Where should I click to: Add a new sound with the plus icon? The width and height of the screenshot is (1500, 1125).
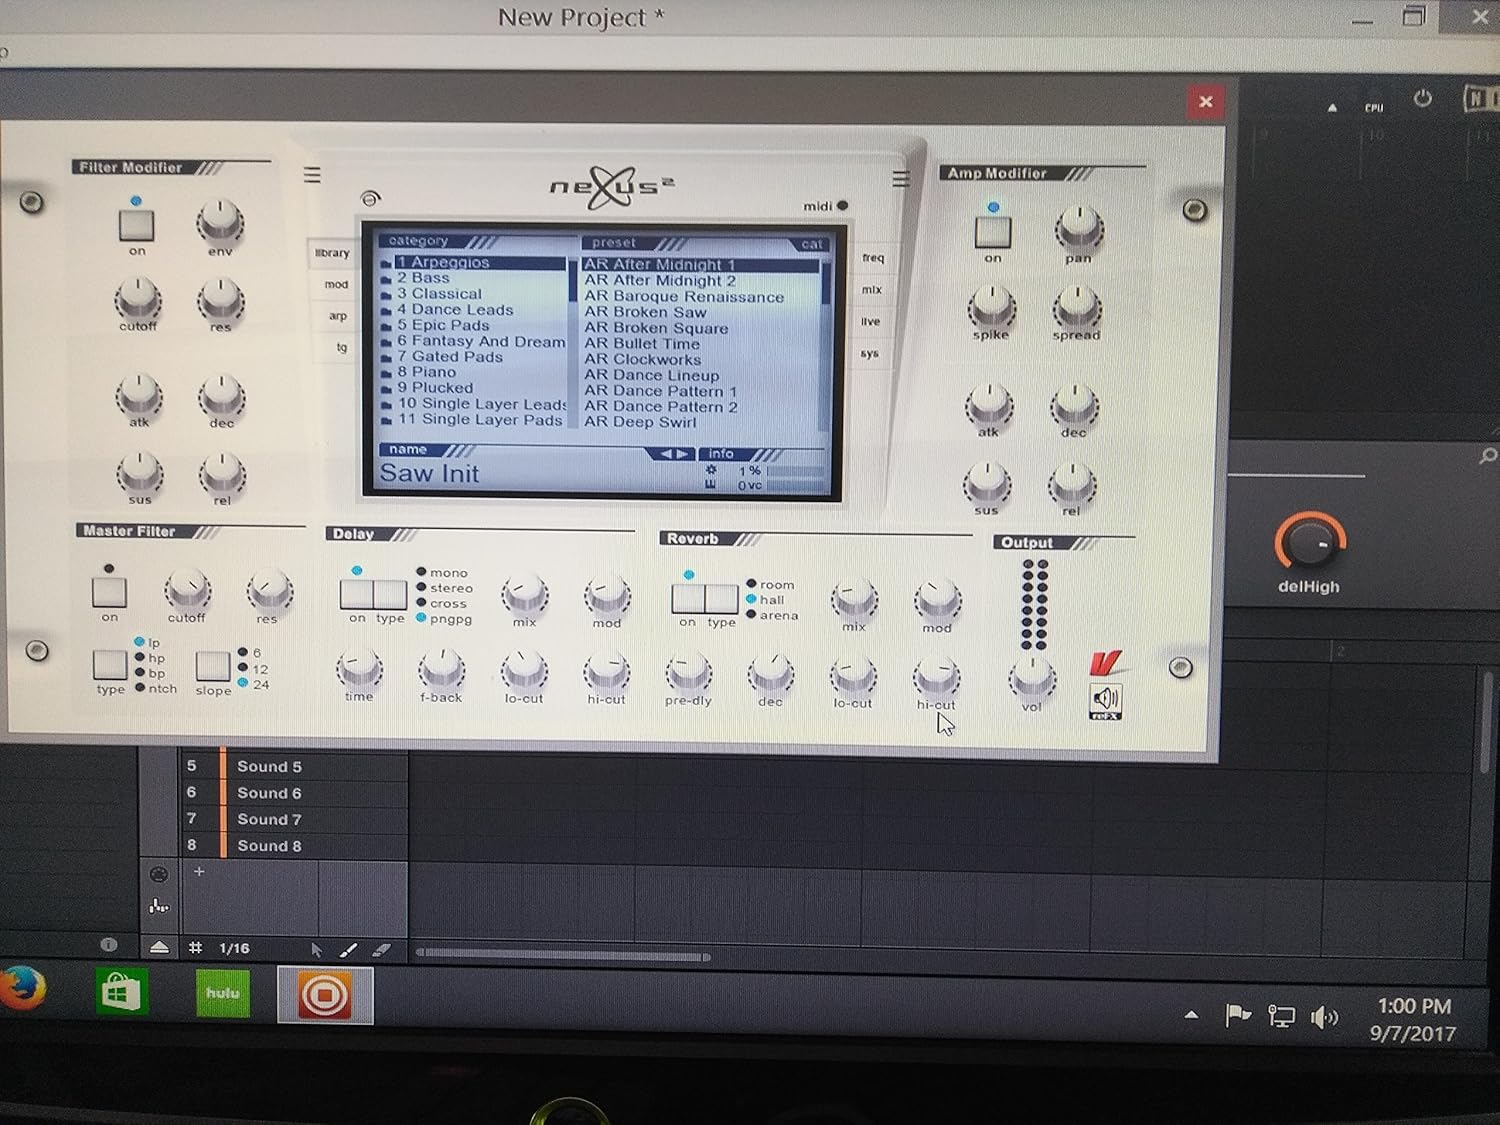[199, 872]
